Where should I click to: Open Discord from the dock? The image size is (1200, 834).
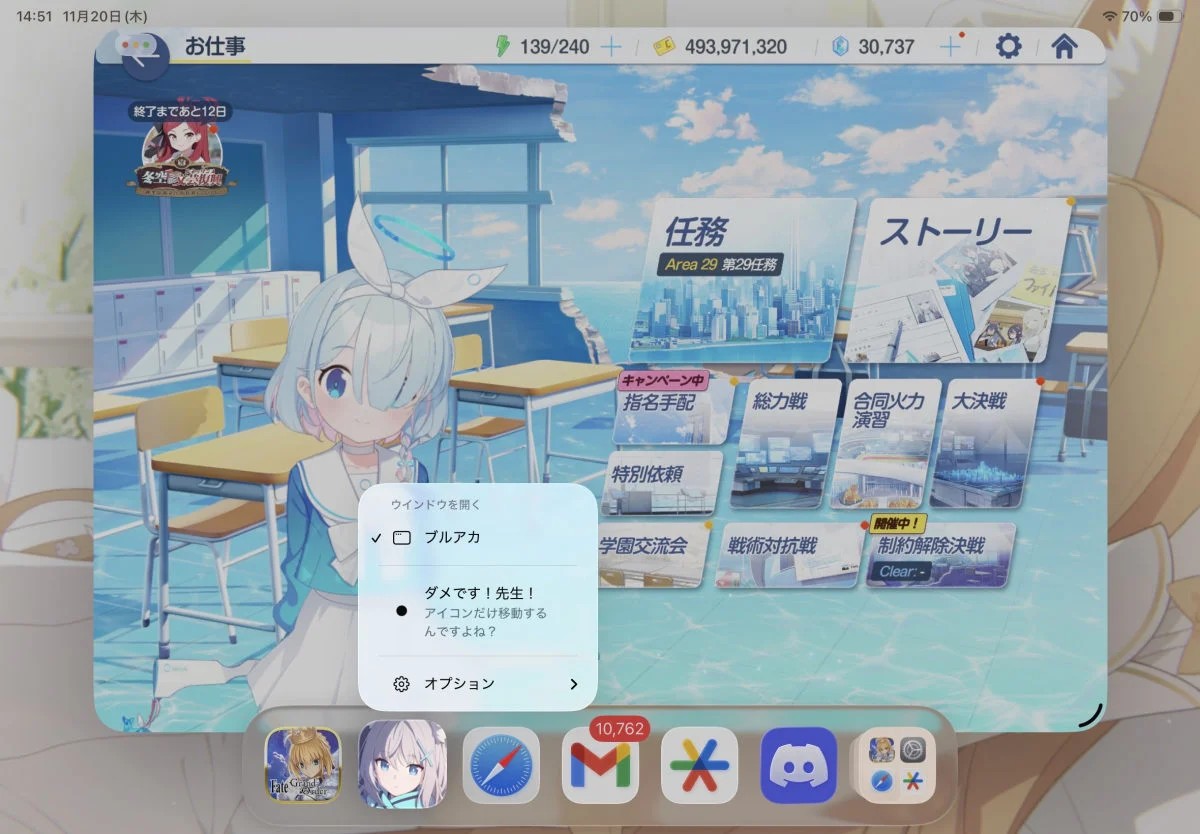[799, 765]
